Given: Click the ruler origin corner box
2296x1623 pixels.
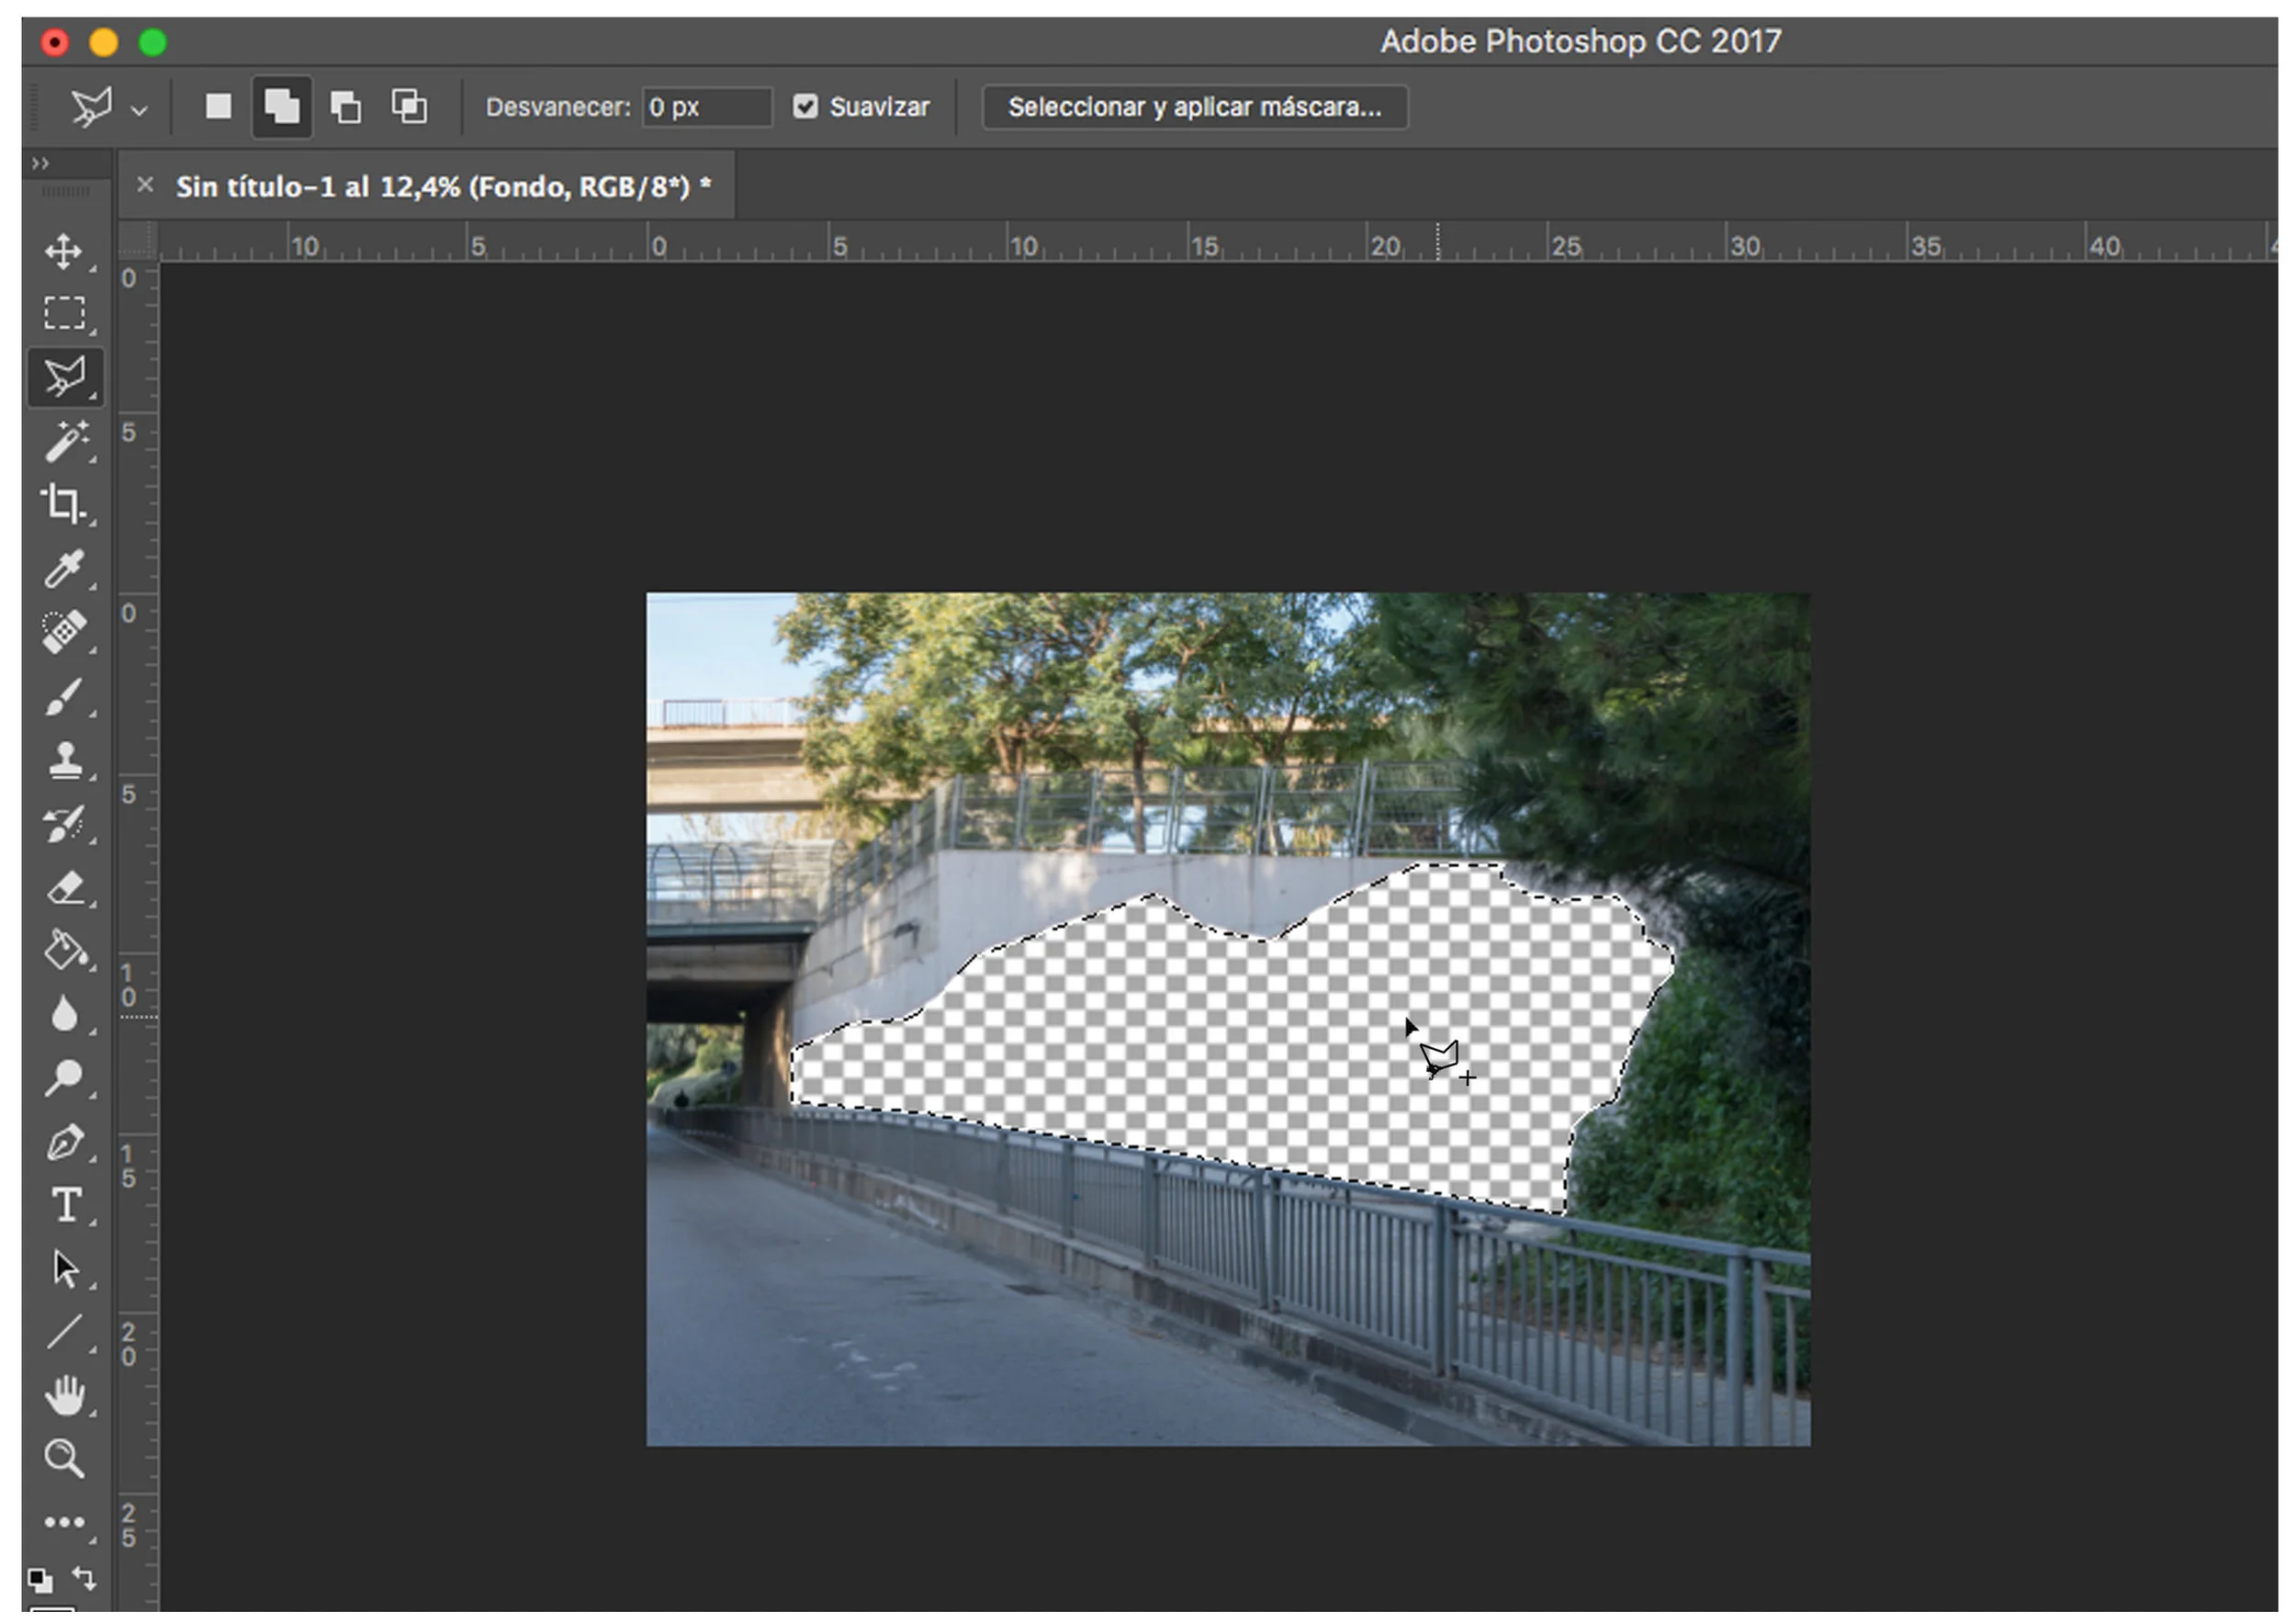Looking at the screenshot, I should click(x=138, y=241).
